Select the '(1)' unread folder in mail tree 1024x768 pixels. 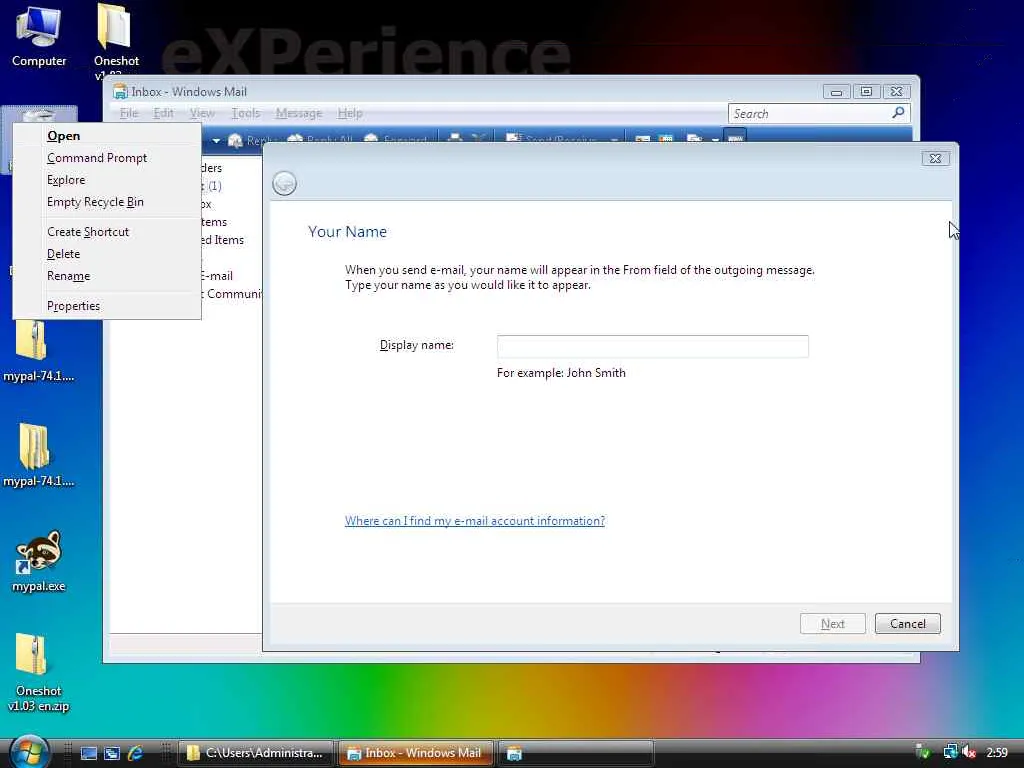coord(212,186)
